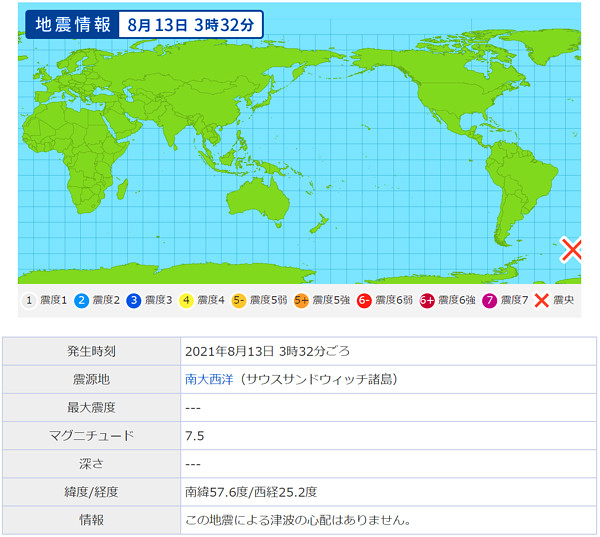Image resolution: width=600 pixels, height=537 pixels.
Task: Click the 最大震度 row header
Action: 91,408
